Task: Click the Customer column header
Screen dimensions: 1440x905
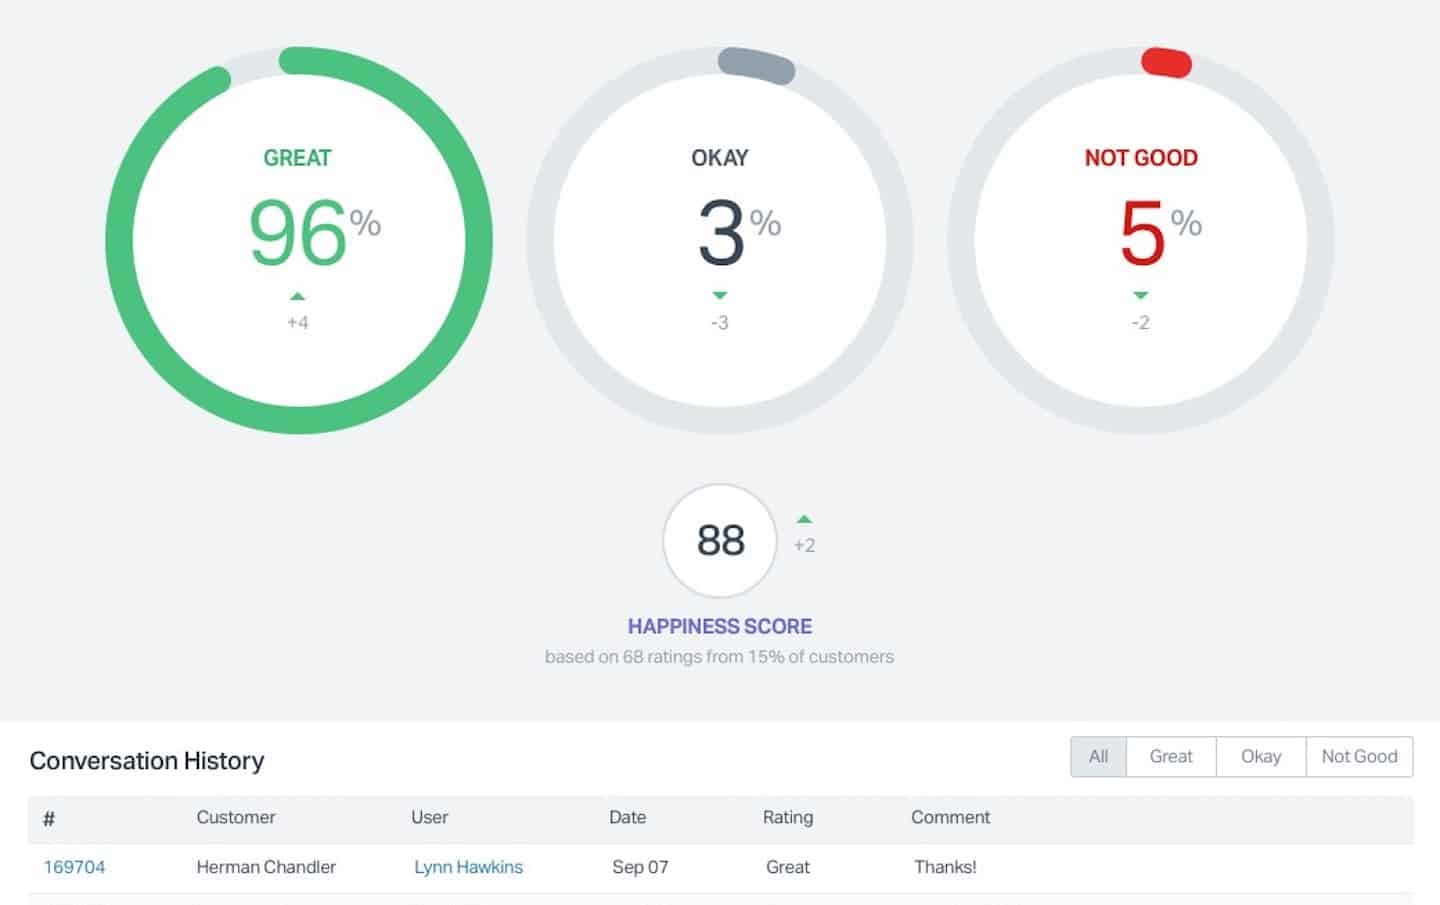Action: 235,817
